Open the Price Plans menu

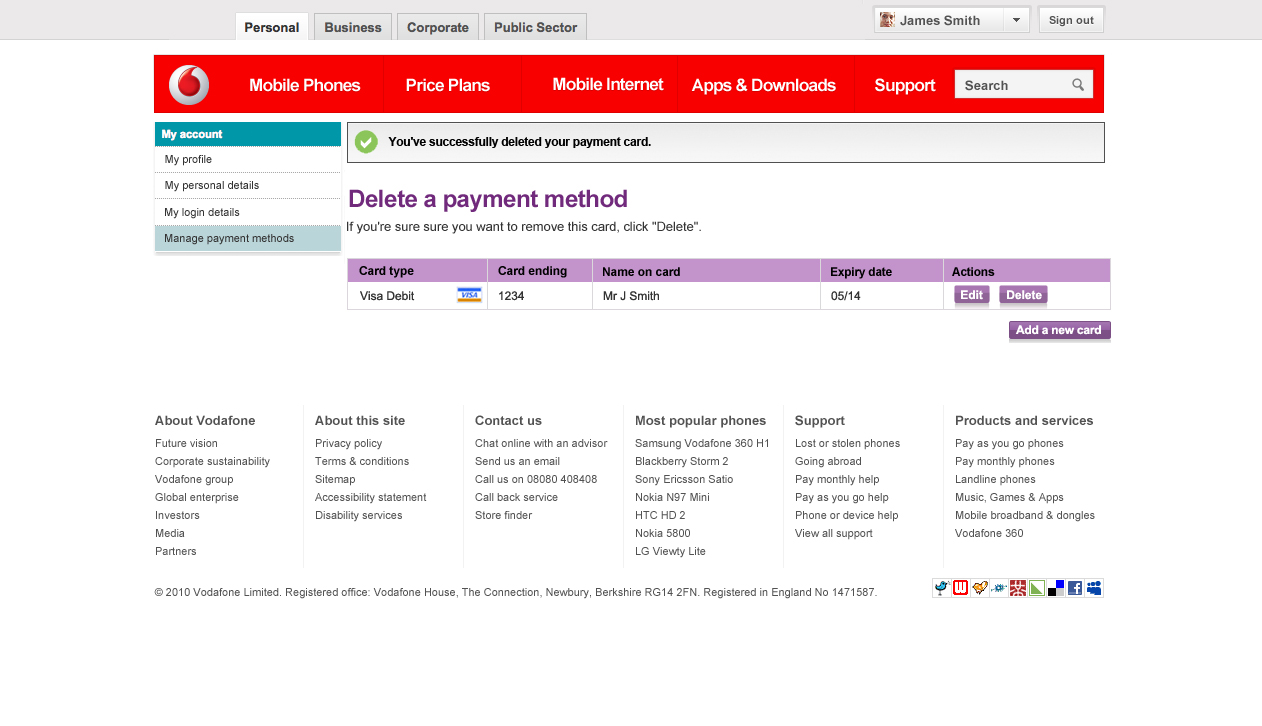[447, 85]
